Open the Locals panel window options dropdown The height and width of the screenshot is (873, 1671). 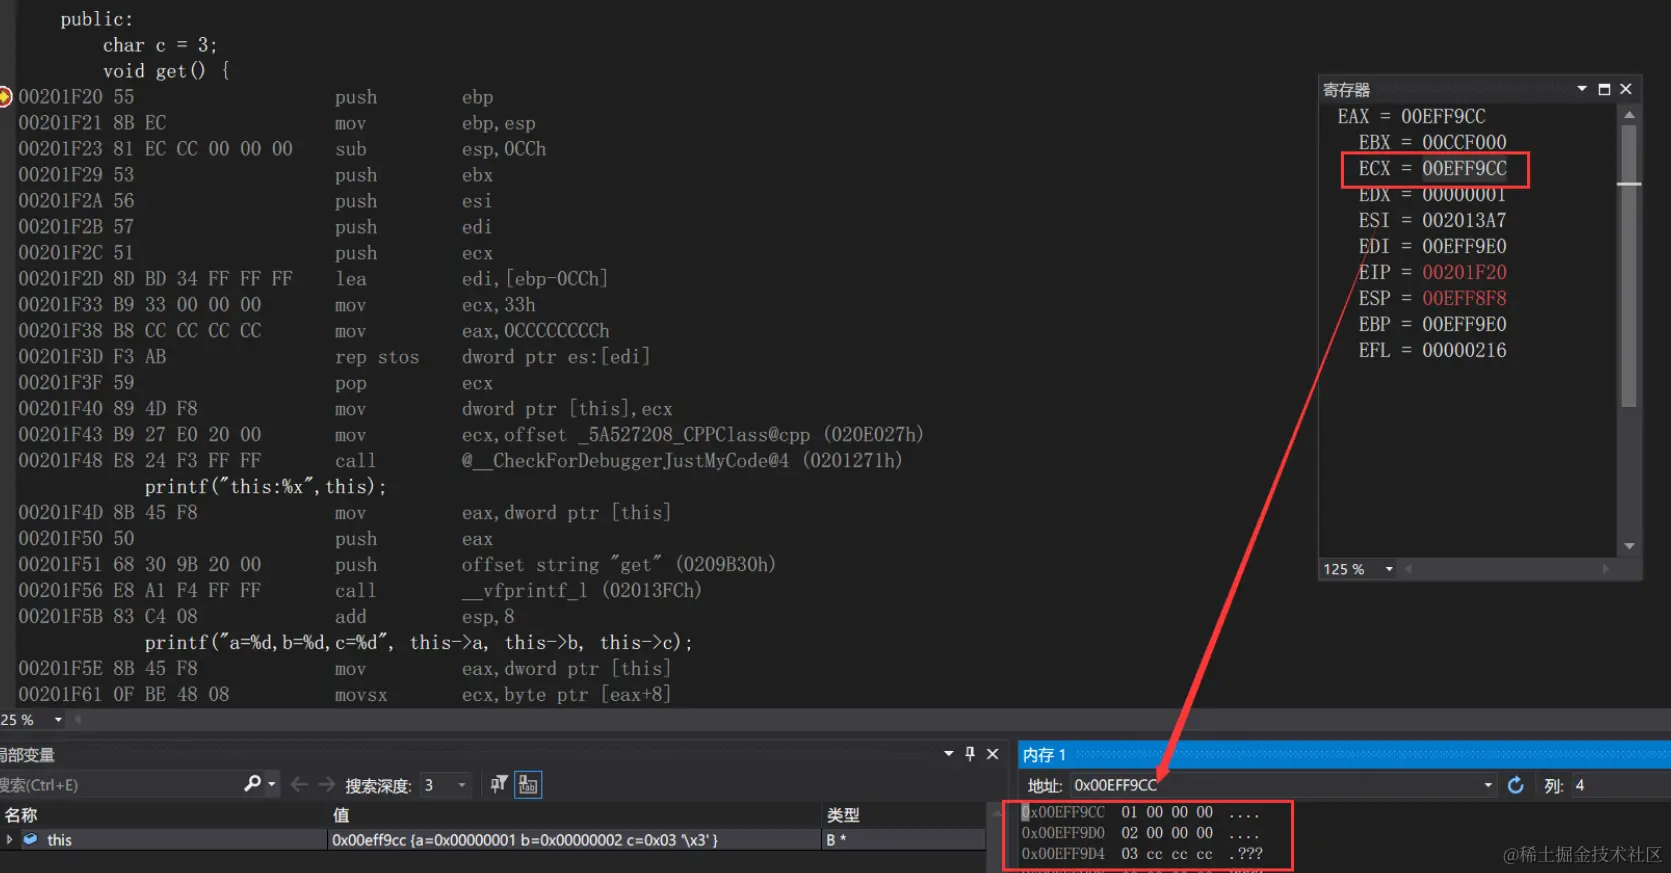click(948, 754)
